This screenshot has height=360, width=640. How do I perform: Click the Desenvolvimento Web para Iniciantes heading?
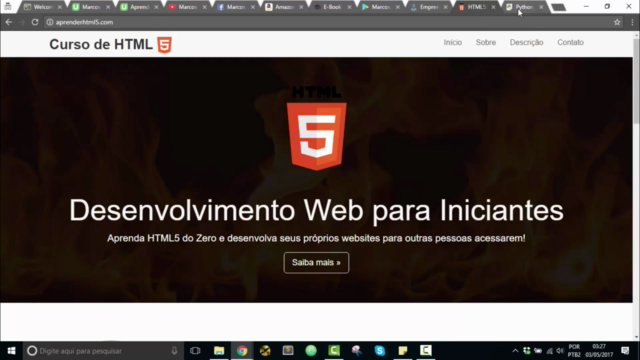coord(316,211)
